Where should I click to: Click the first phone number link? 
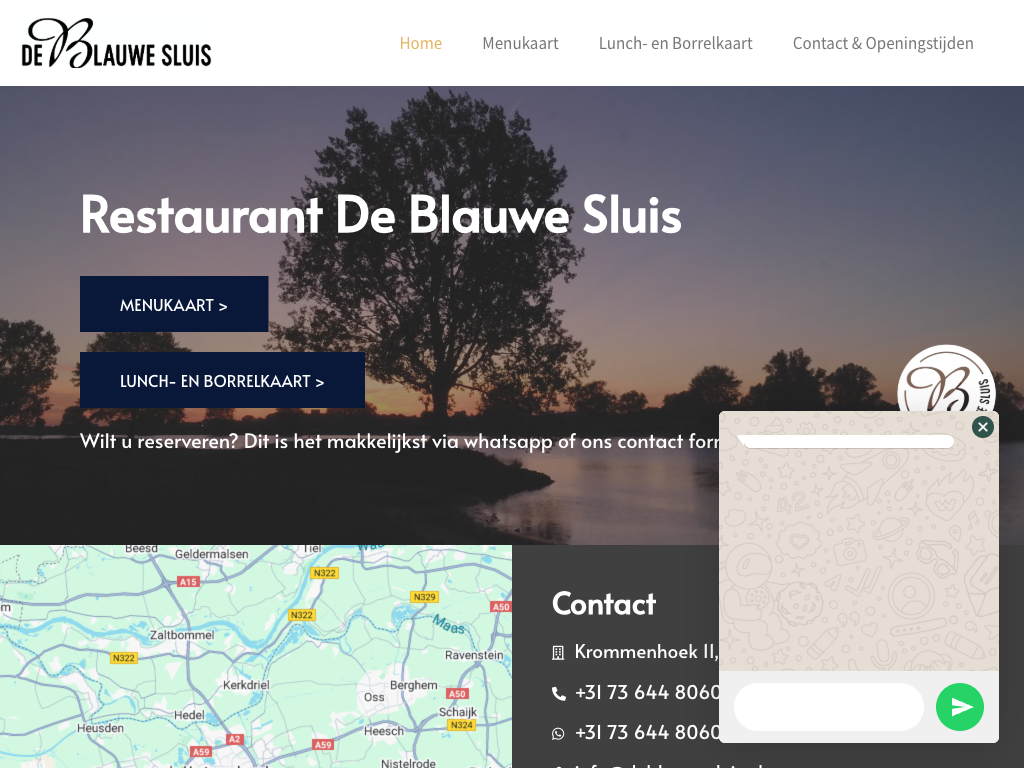[647, 692]
